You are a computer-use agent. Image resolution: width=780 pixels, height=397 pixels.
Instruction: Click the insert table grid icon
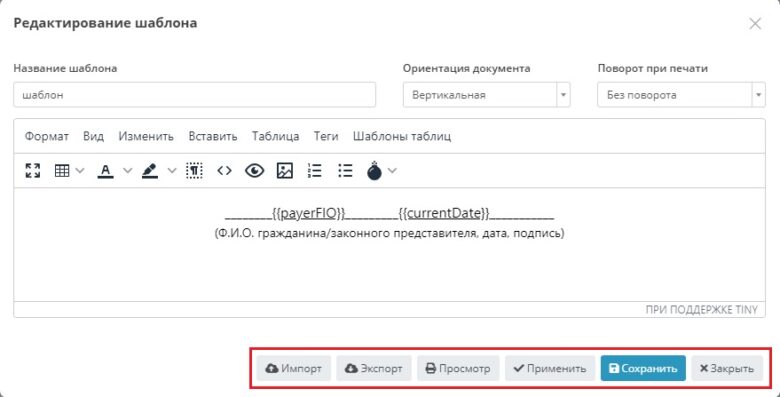point(62,171)
